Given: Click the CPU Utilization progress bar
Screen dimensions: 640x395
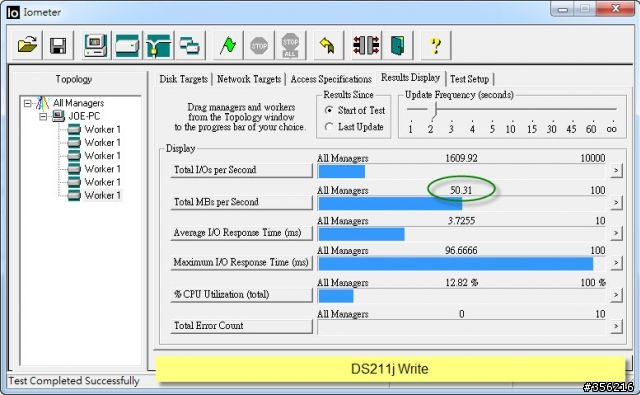Looking at the screenshot, I should click(x=462, y=296).
